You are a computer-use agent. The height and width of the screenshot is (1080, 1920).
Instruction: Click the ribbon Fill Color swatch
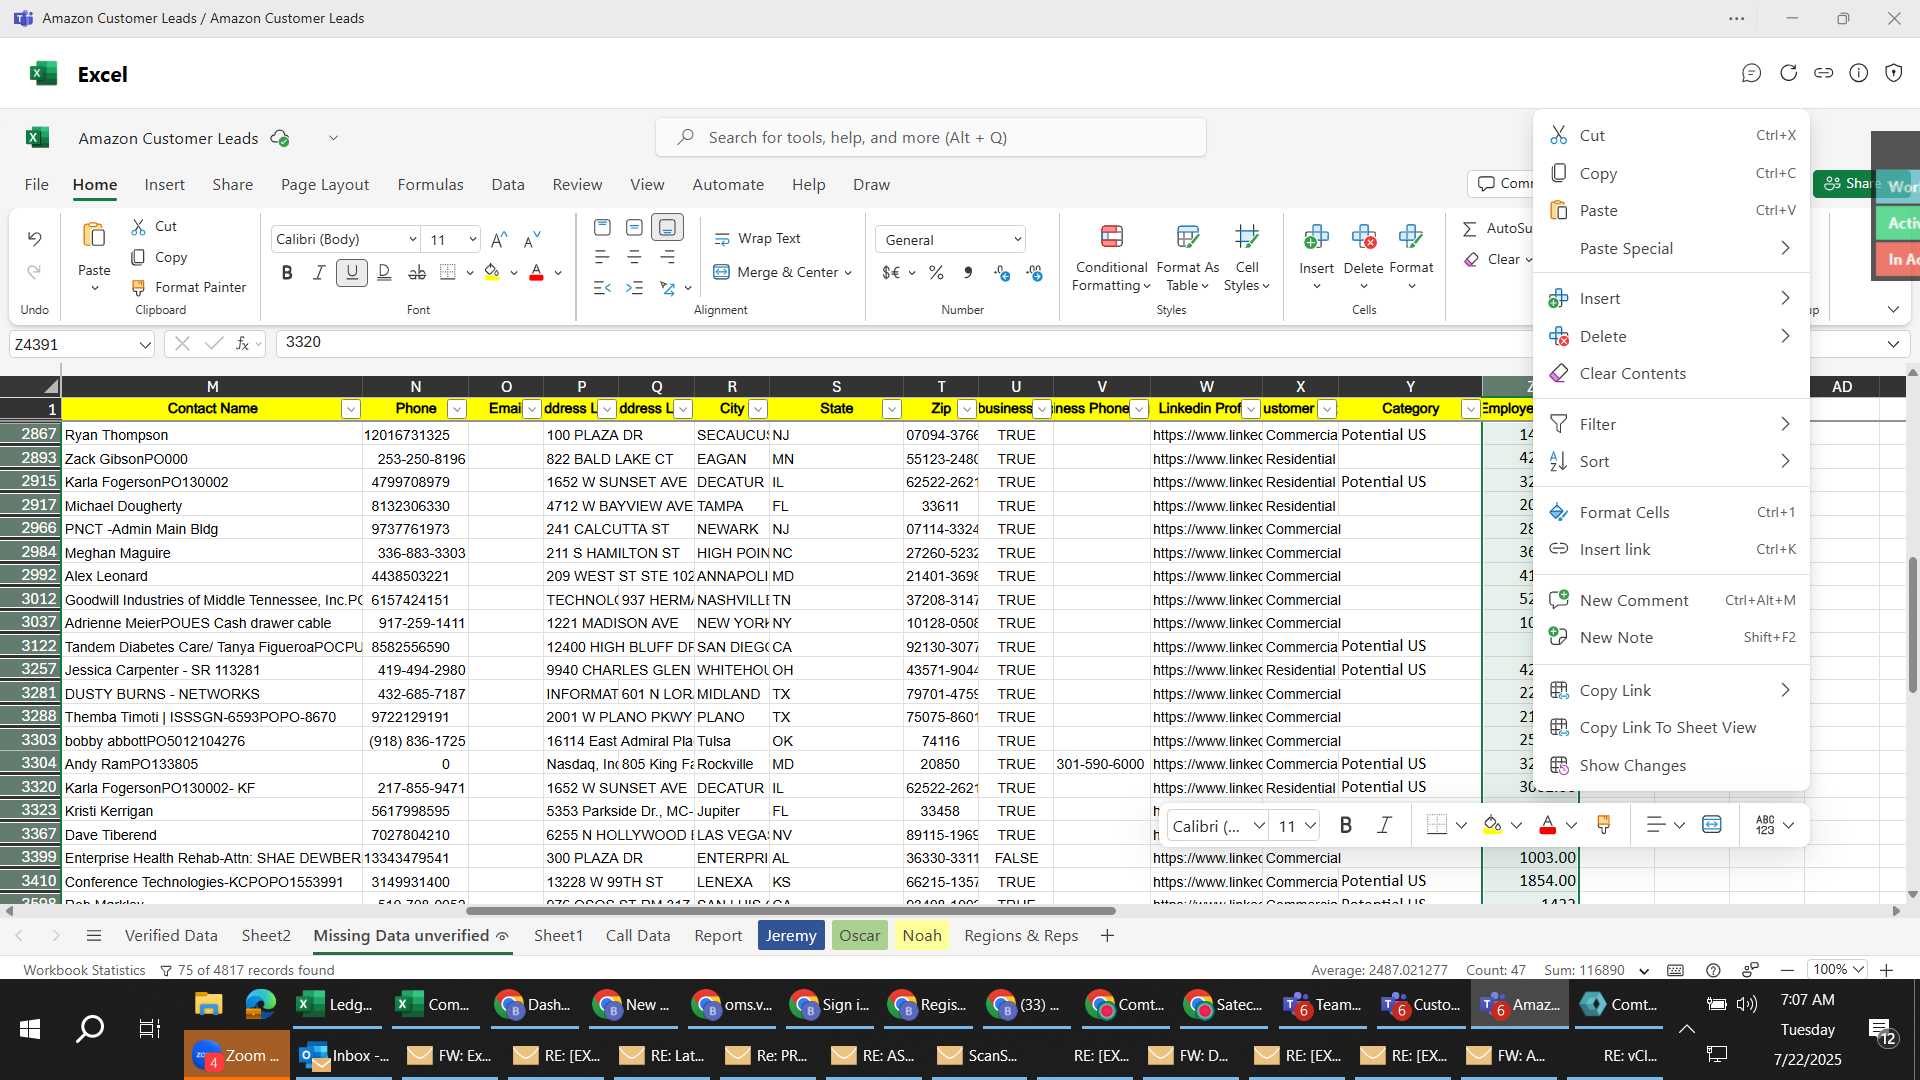coord(492,272)
